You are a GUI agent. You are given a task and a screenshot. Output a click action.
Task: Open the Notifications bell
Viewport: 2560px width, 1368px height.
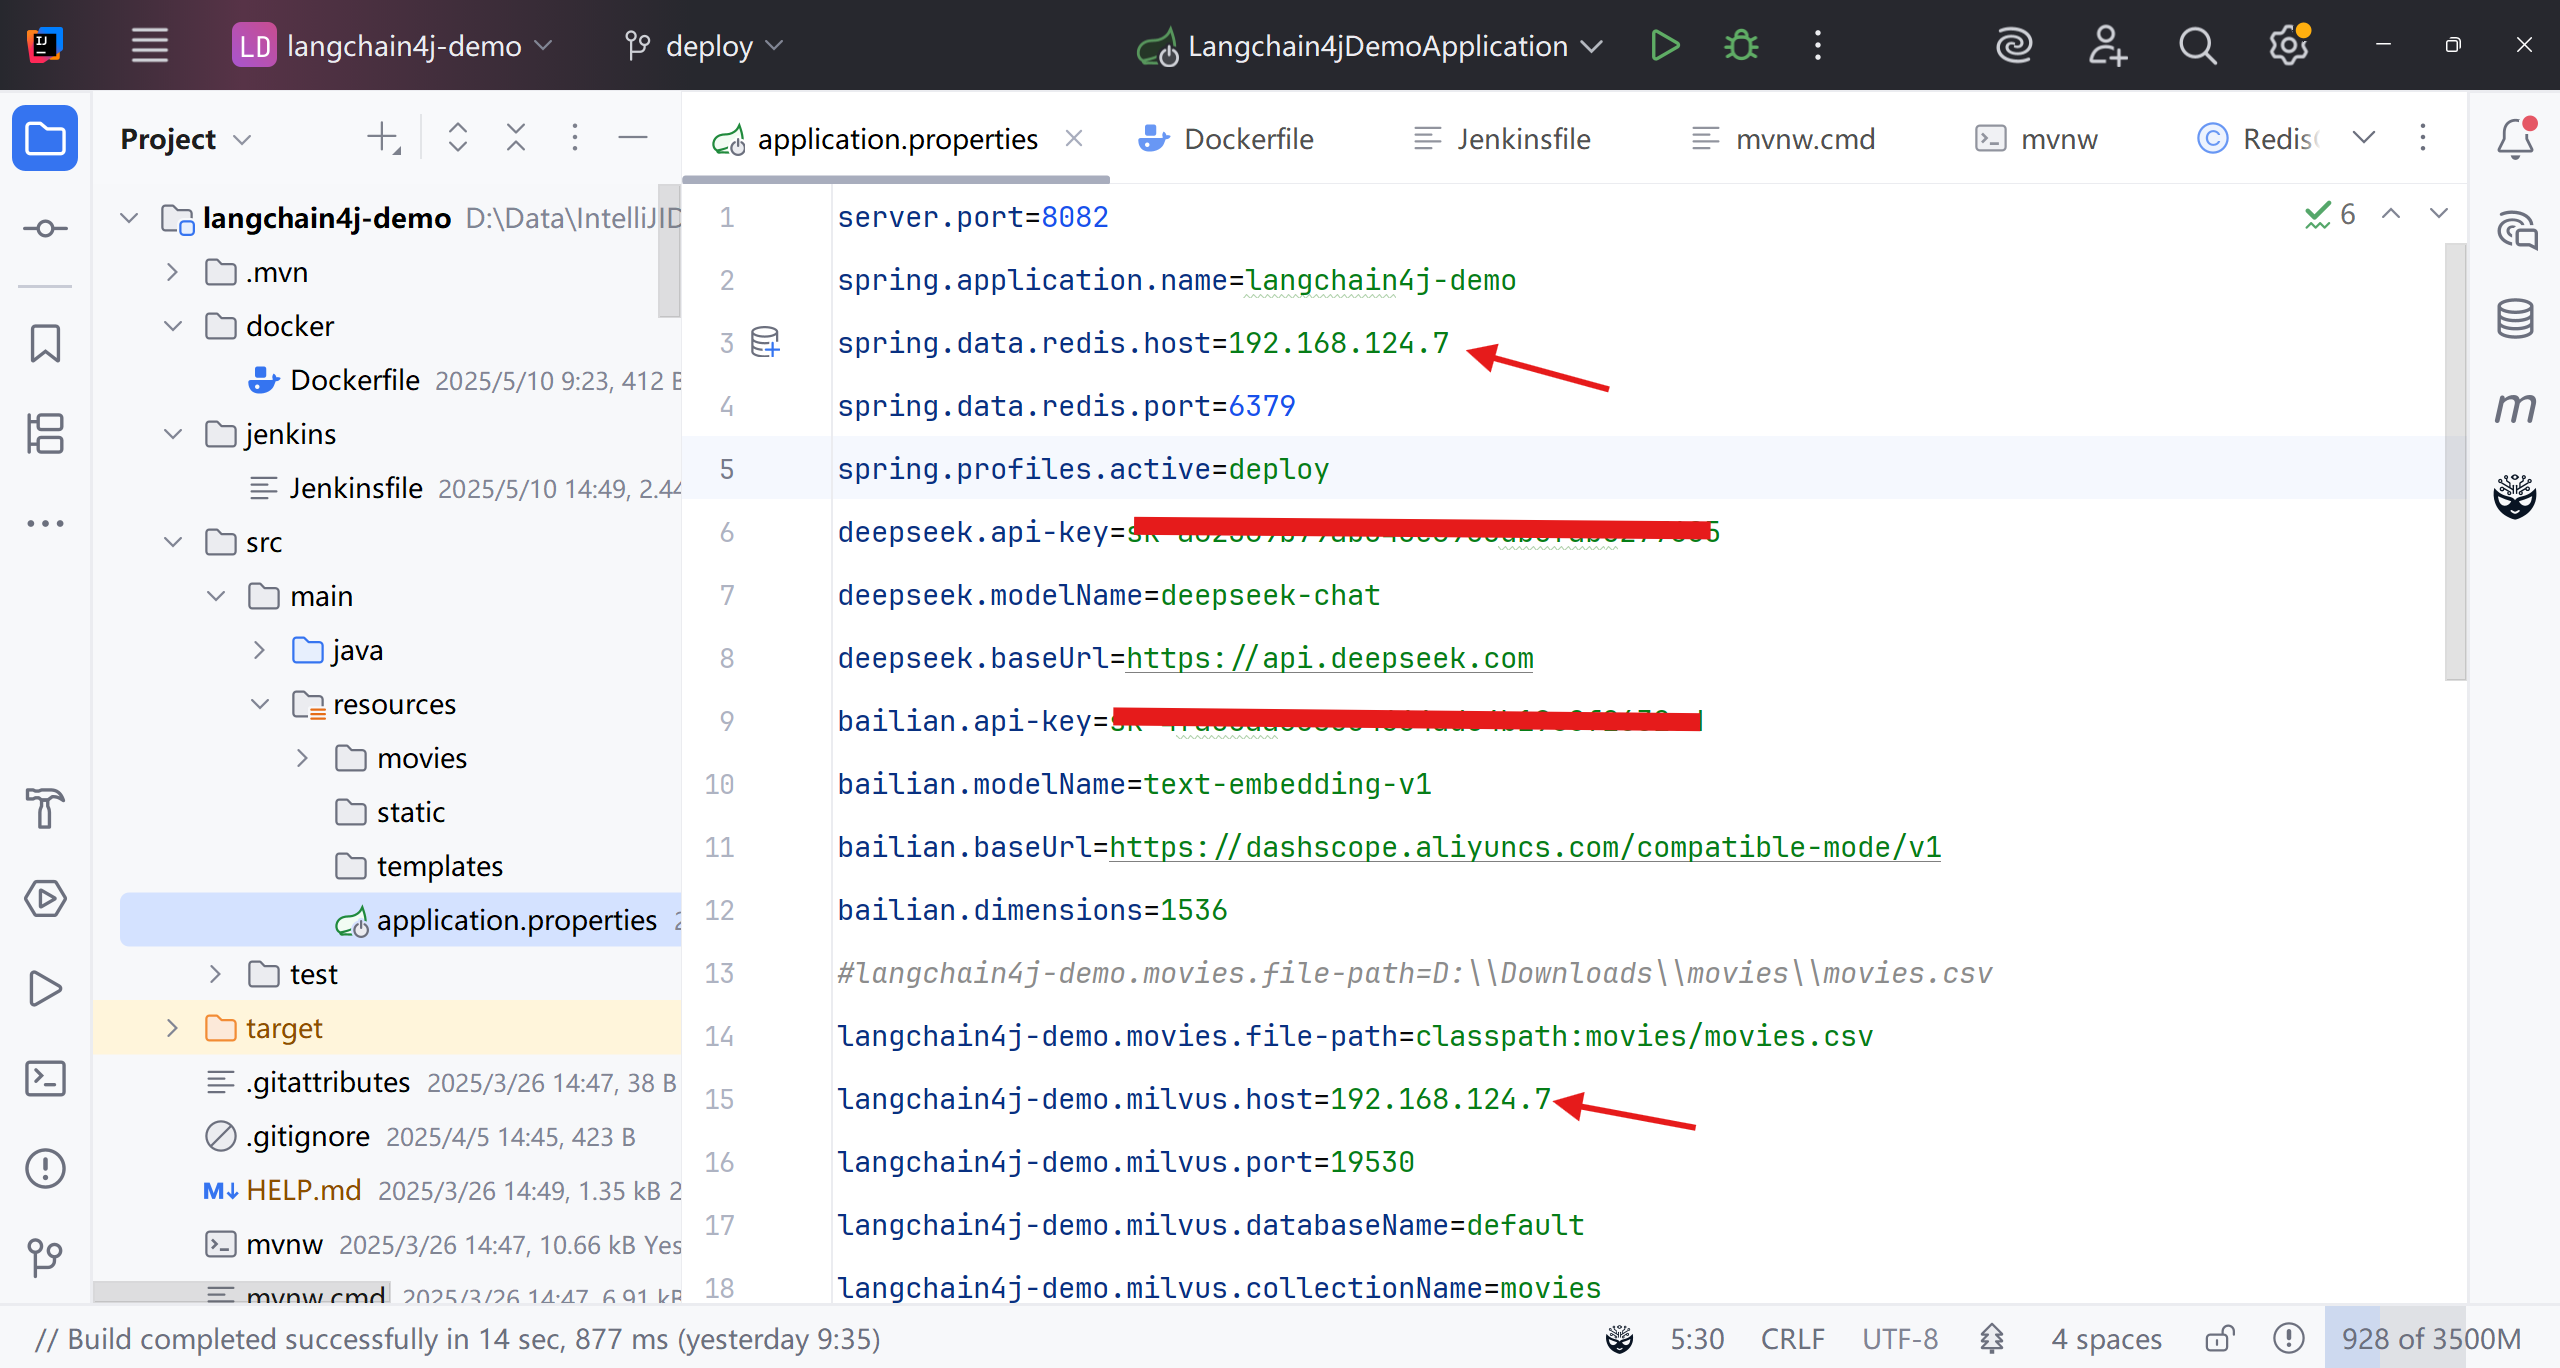point(2515,138)
